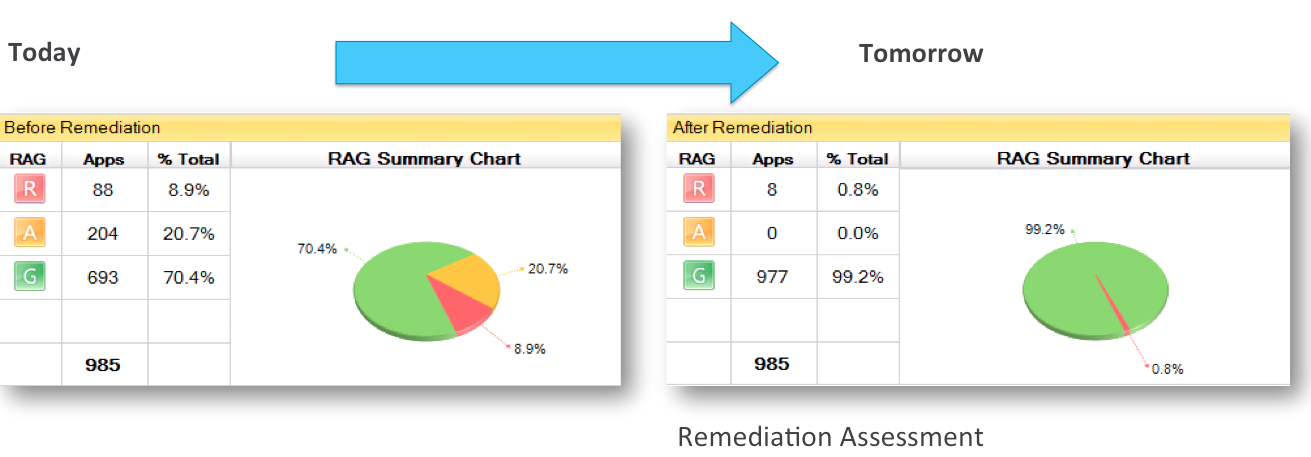Click the red R icon in After Remediation
Viewport: 1311px width, 457px height.
(x=698, y=188)
